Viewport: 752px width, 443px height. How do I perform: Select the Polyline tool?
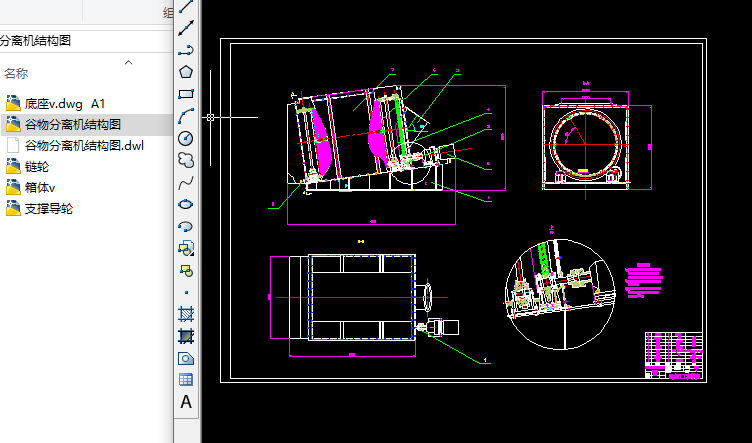pyautogui.click(x=186, y=50)
